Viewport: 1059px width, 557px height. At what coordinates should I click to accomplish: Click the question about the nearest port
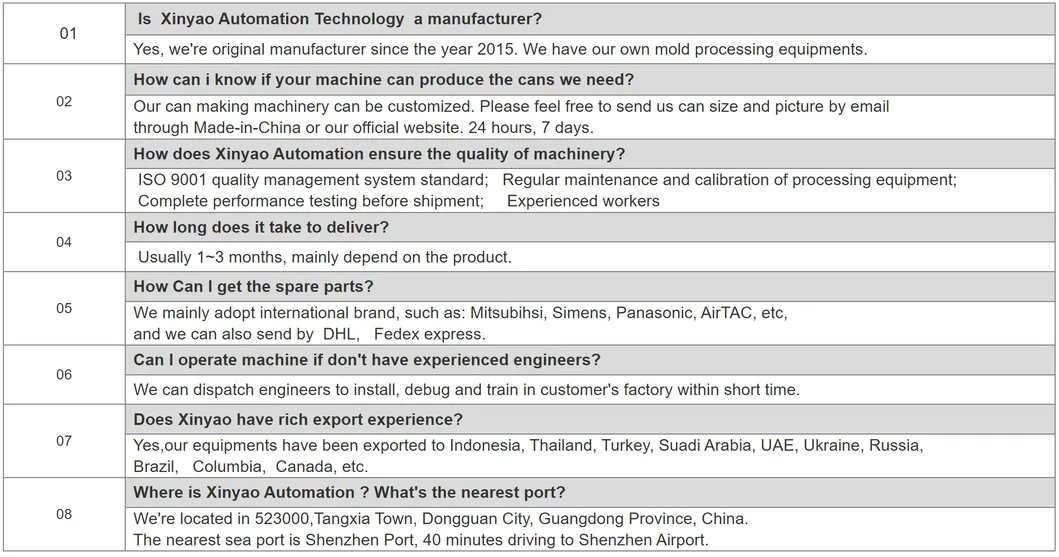coord(349,492)
